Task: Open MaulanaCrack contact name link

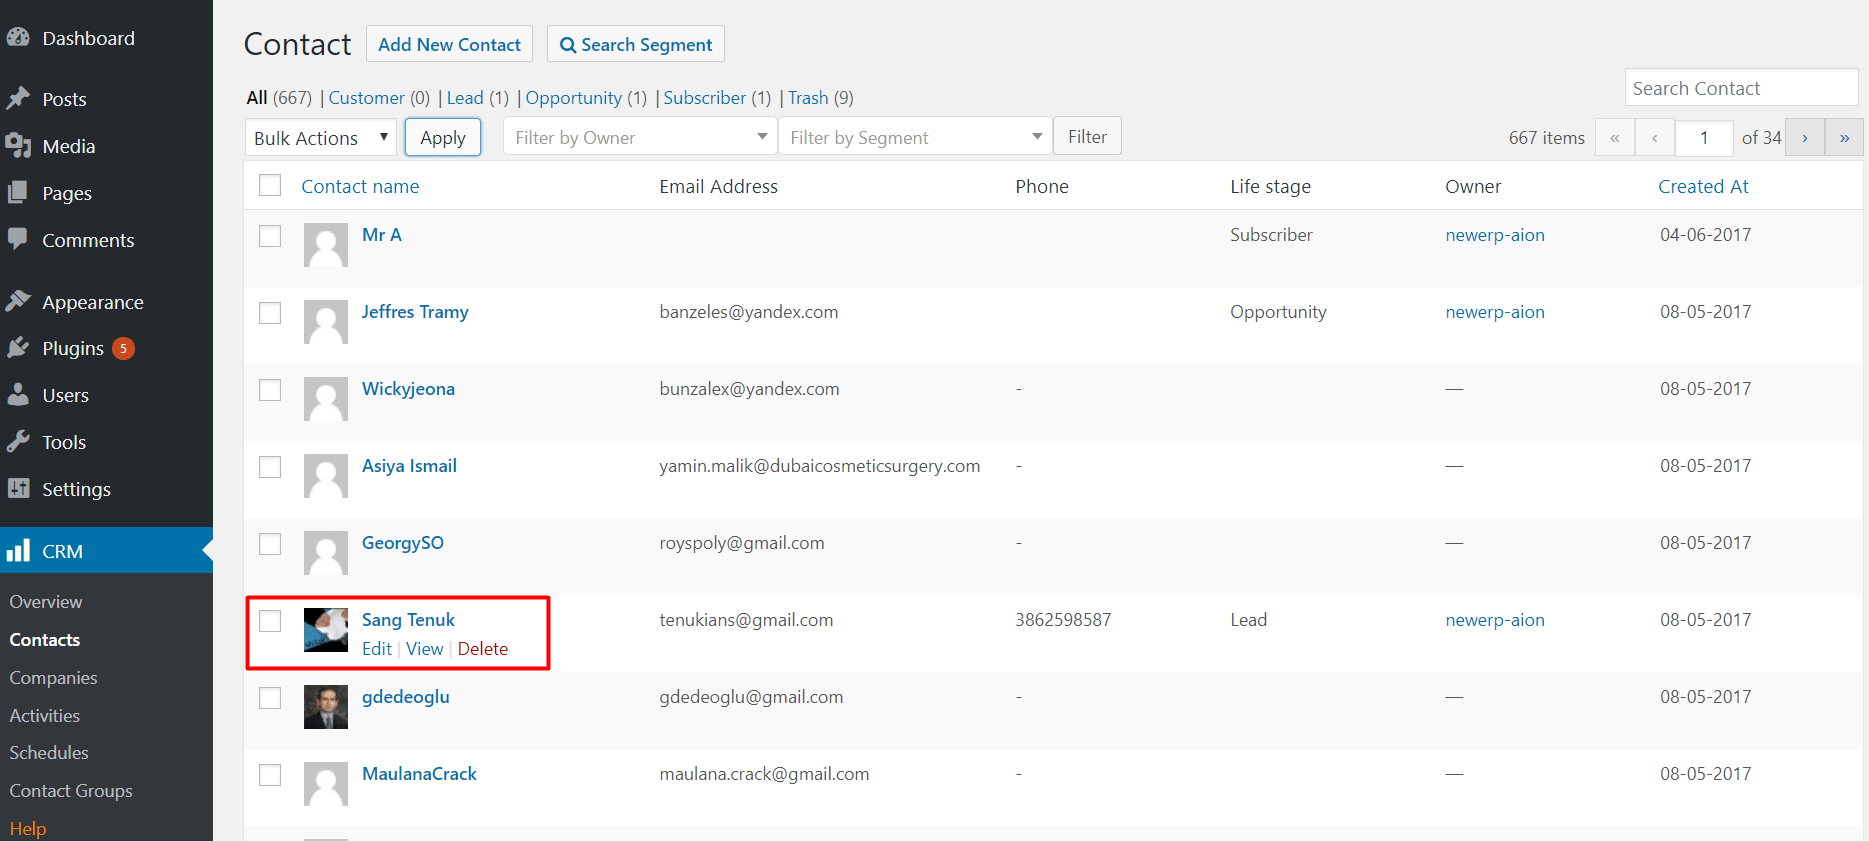Action: coord(419,774)
